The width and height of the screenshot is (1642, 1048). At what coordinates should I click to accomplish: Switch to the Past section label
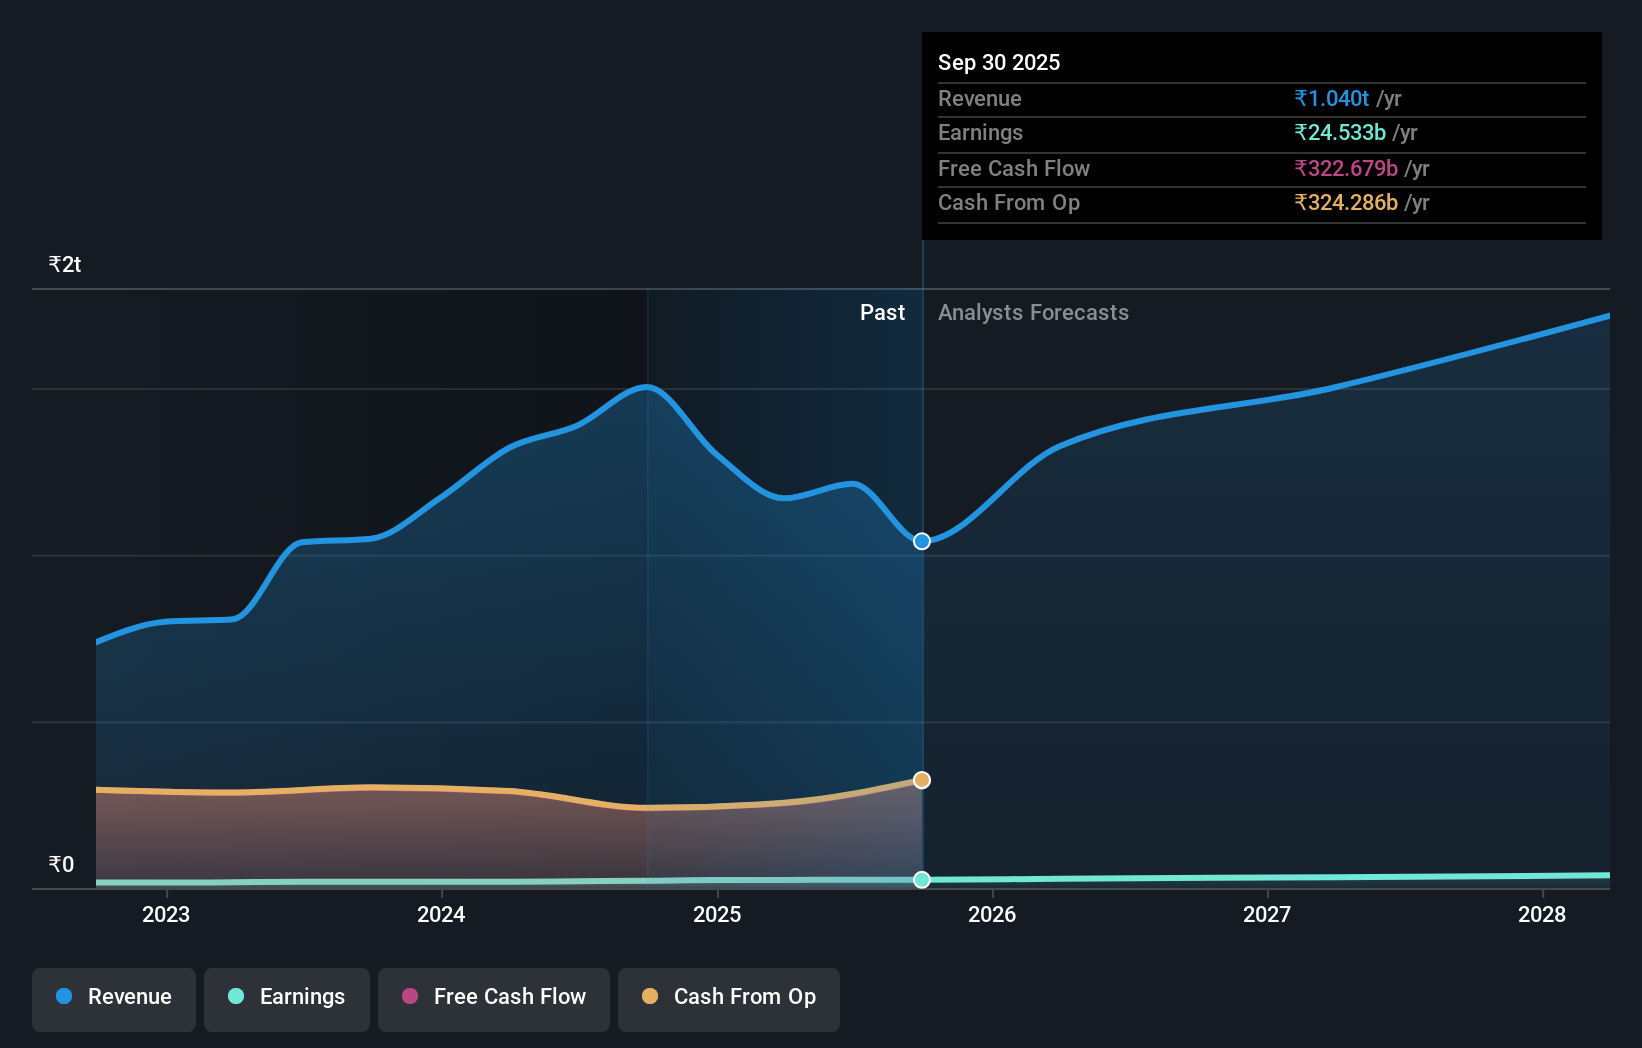coord(882,312)
